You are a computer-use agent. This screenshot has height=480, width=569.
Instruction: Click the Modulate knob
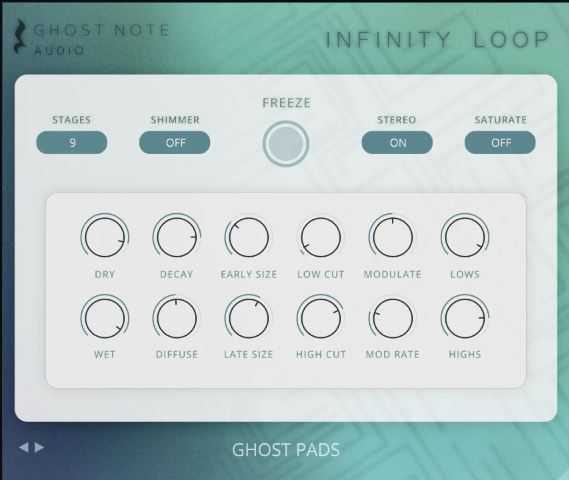[393, 237]
